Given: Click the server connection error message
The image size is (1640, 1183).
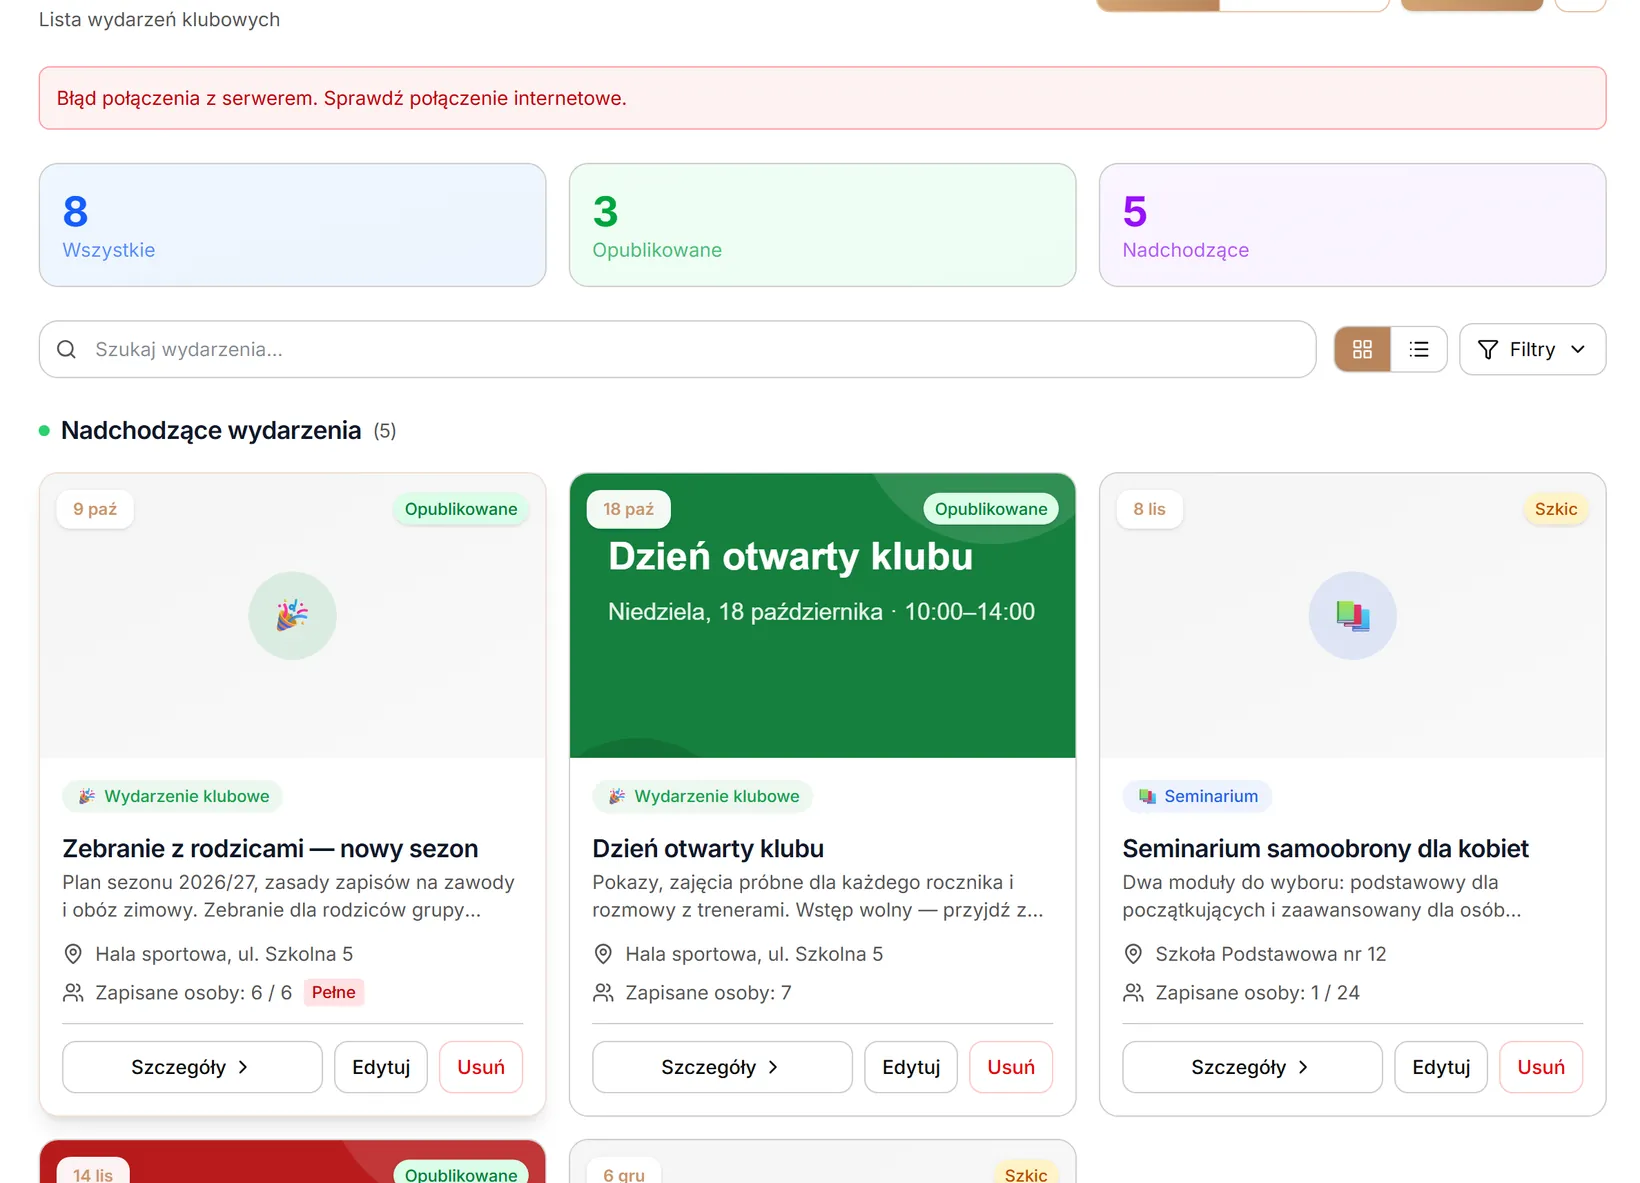Looking at the screenshot, I should tap(341, 98).
